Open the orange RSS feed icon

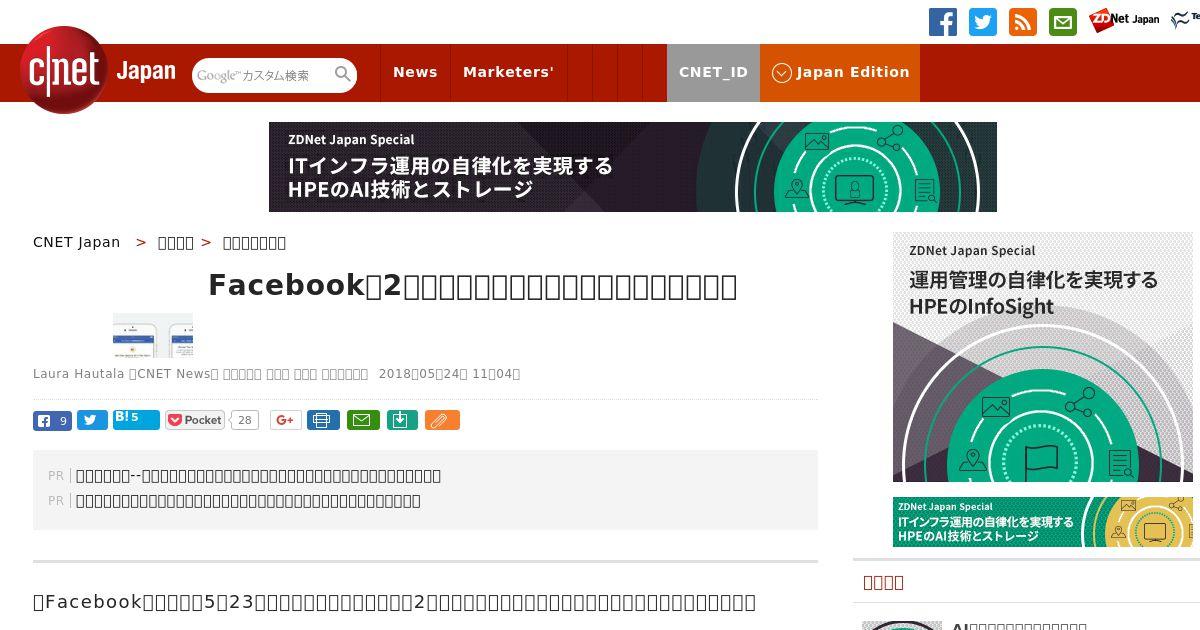pyautogui.click(x=1023, y=22)
